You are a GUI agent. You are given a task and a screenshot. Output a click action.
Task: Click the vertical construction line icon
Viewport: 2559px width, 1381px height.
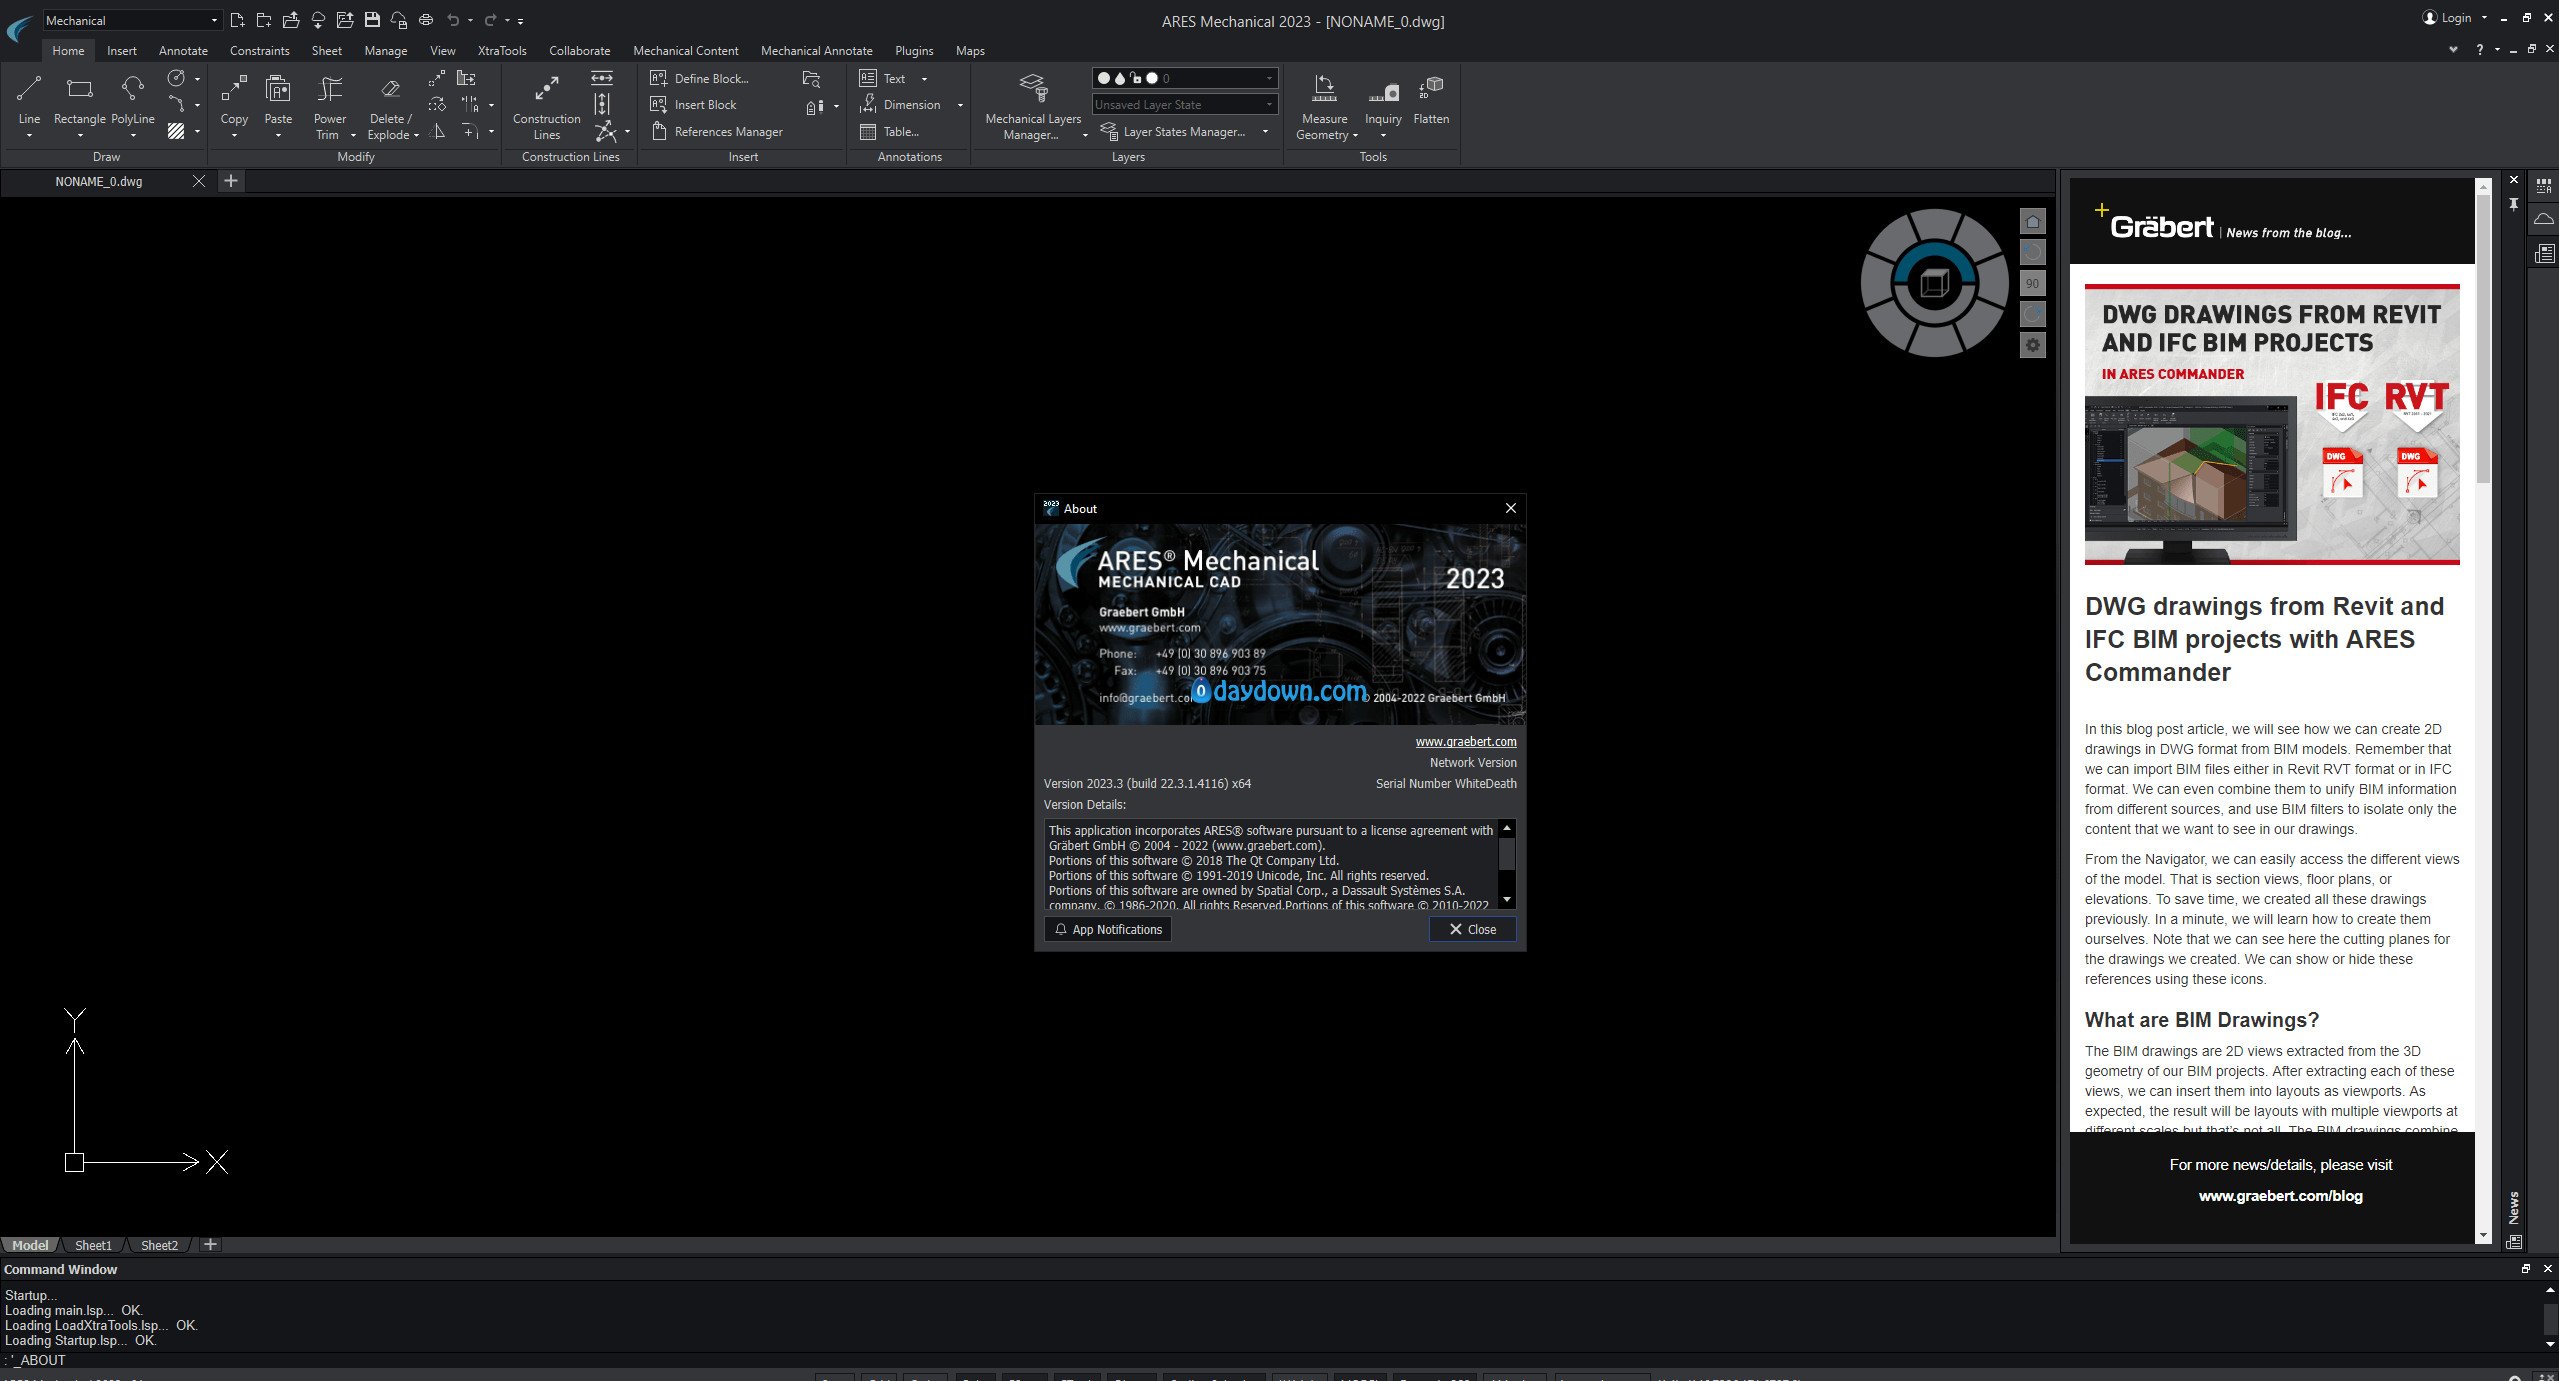[x=601, y=104]
